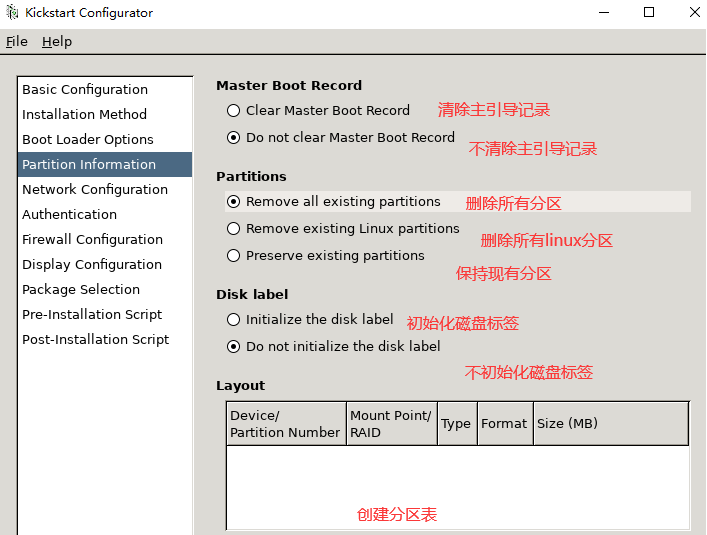Image resolution: width=707 pixels, height=535 pixels.
Task: Select Basic Configuration in sidebar
Action: [105, 89]
